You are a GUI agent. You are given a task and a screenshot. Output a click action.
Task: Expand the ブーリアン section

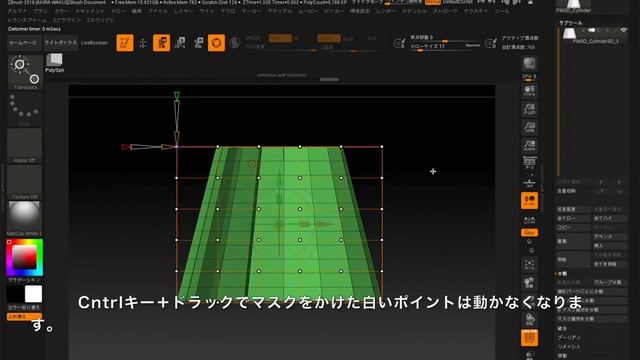click(x=569, y=338)
